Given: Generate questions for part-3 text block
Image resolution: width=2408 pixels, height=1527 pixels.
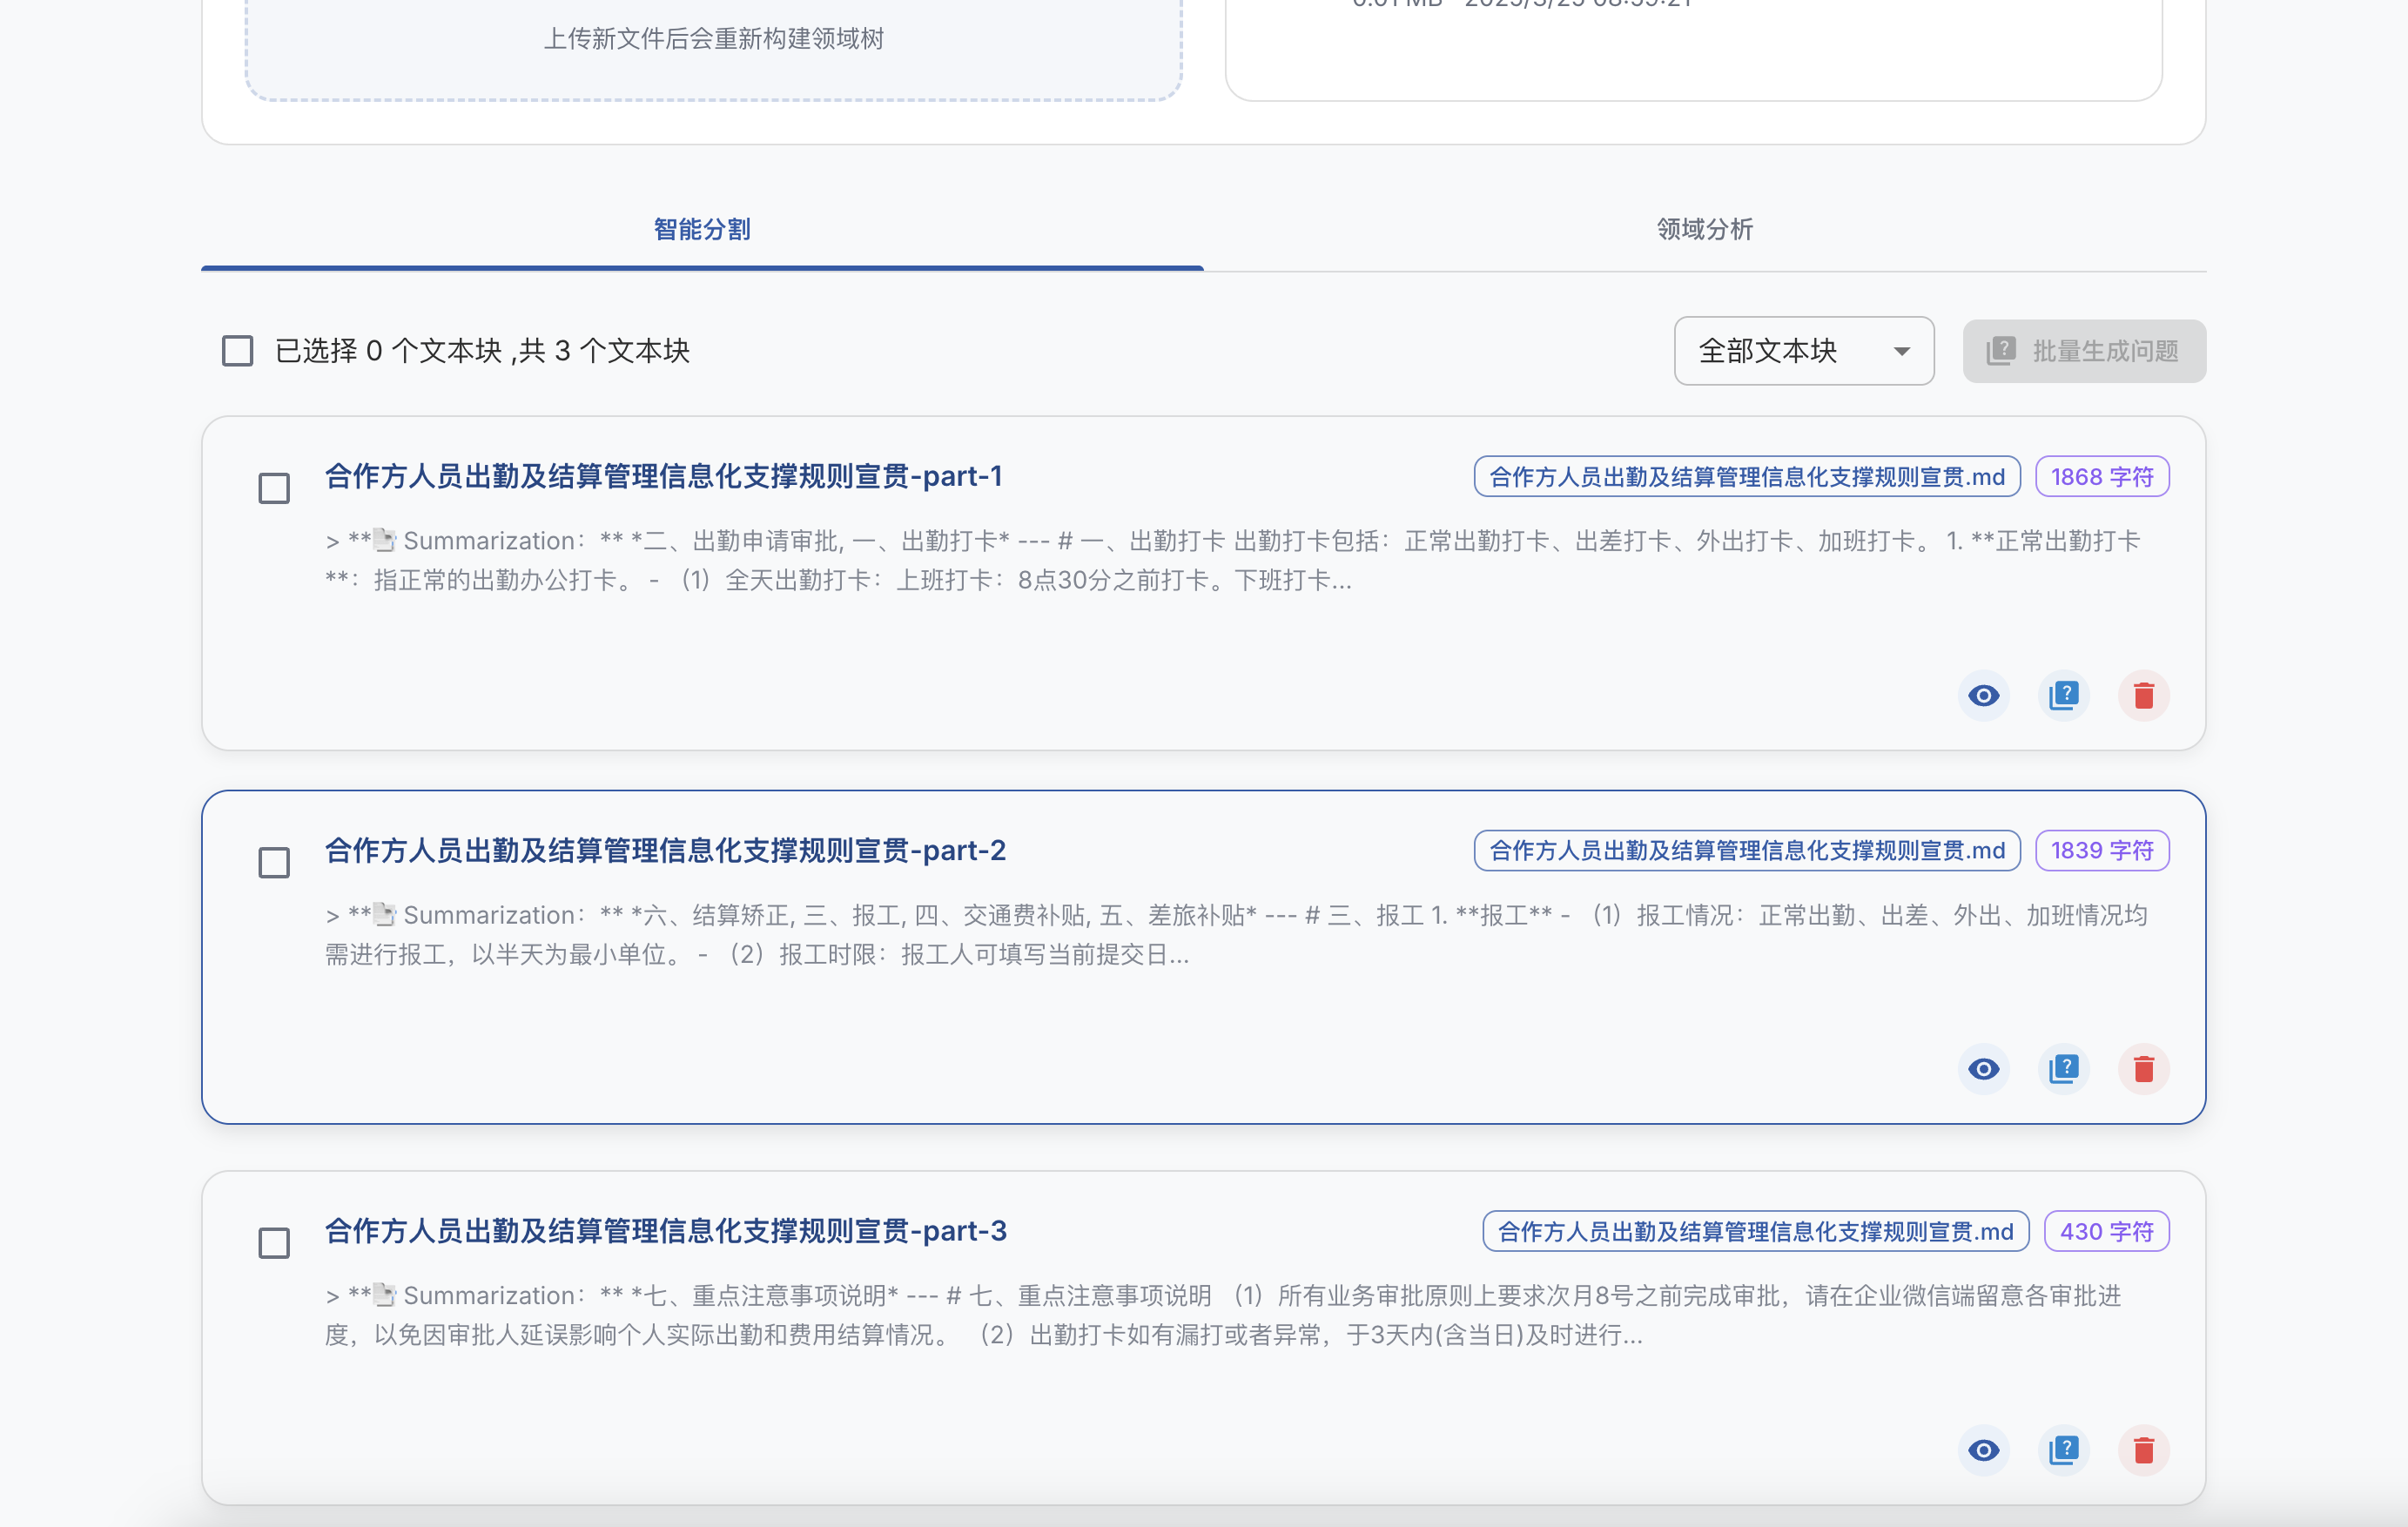Looking at the screenshot, I should [x=2063, y=1450].
